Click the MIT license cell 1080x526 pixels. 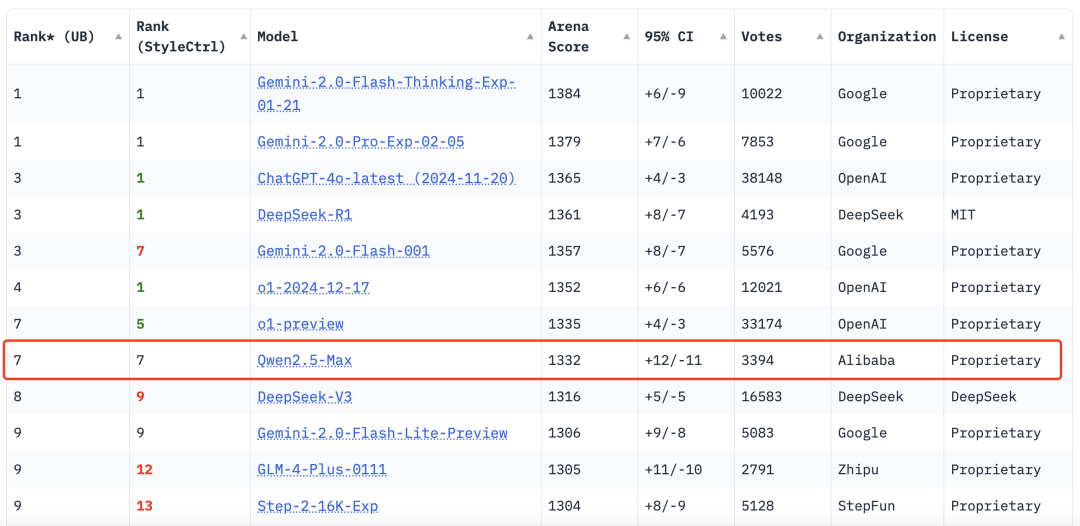pos(963,215)
